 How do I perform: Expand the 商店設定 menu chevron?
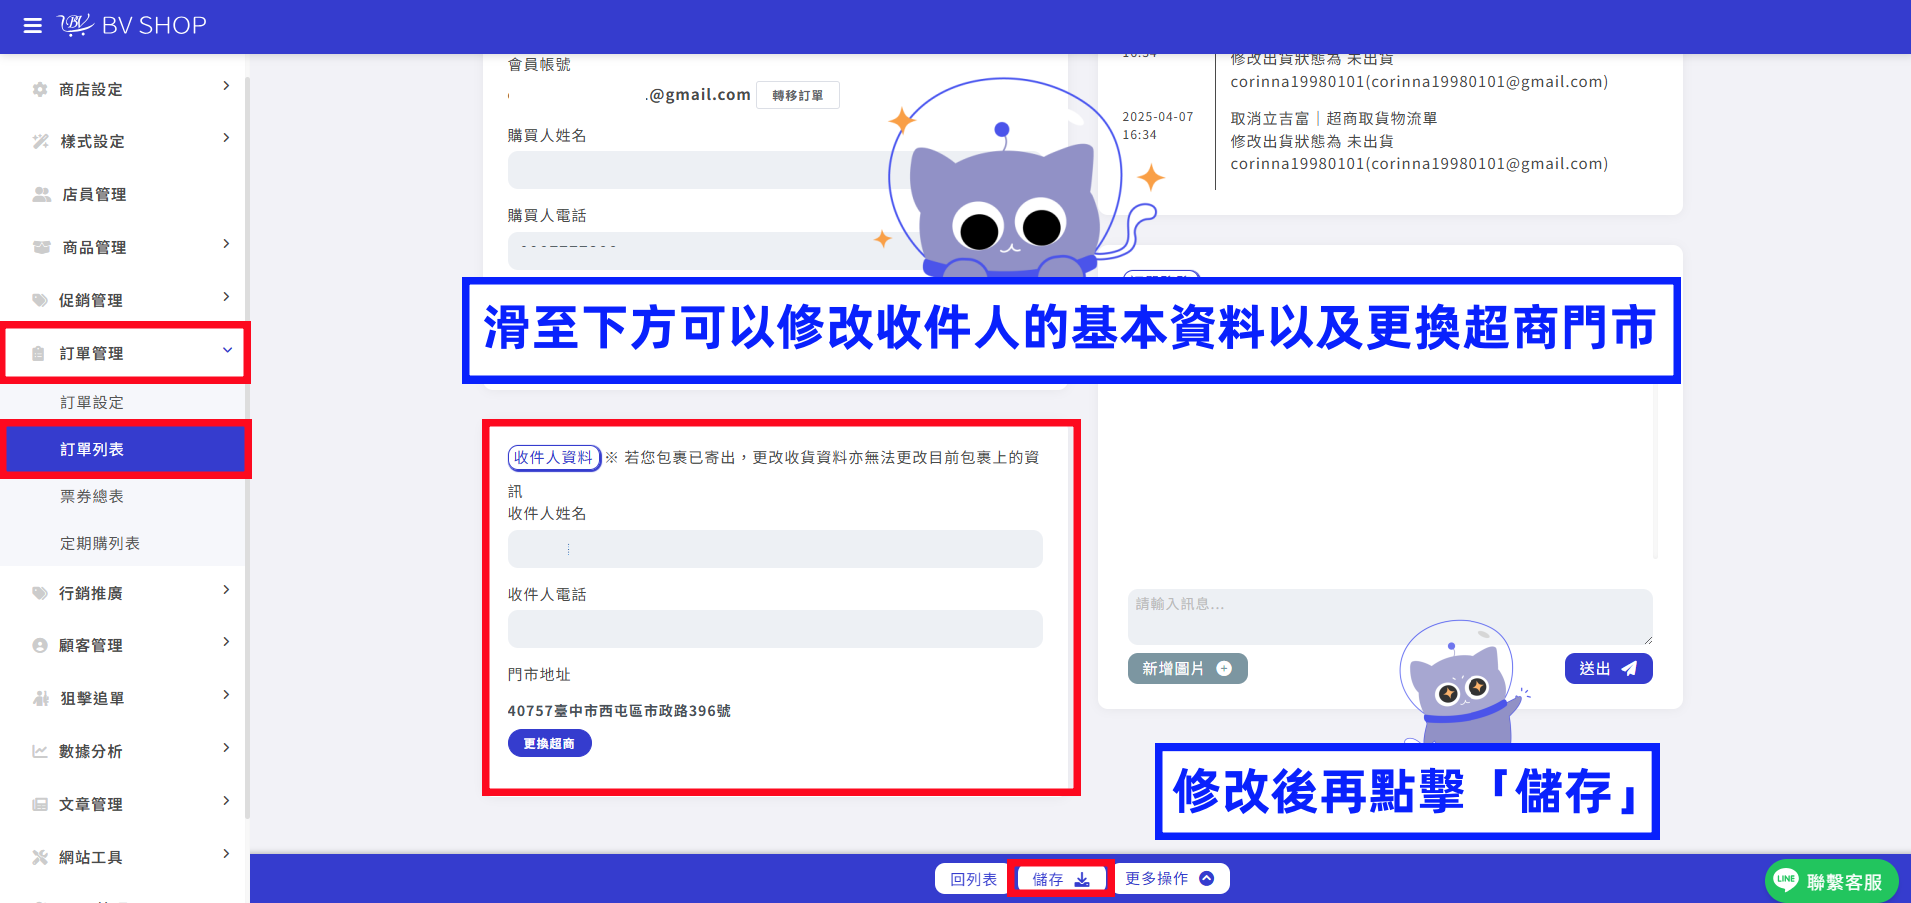pos(226,86)
